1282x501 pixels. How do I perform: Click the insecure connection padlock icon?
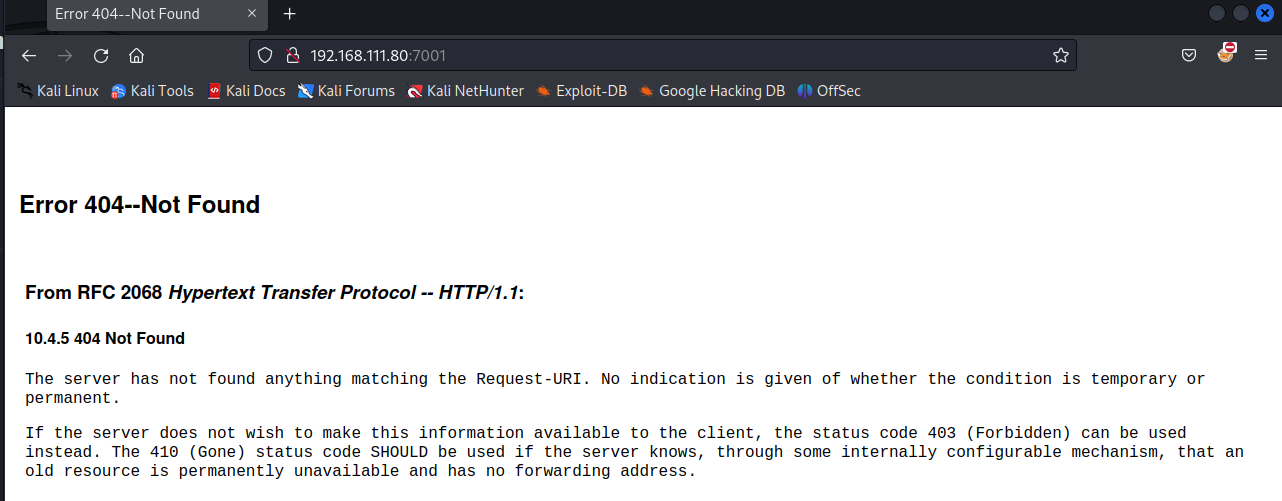pyautogui.click(x=292, y=55)
